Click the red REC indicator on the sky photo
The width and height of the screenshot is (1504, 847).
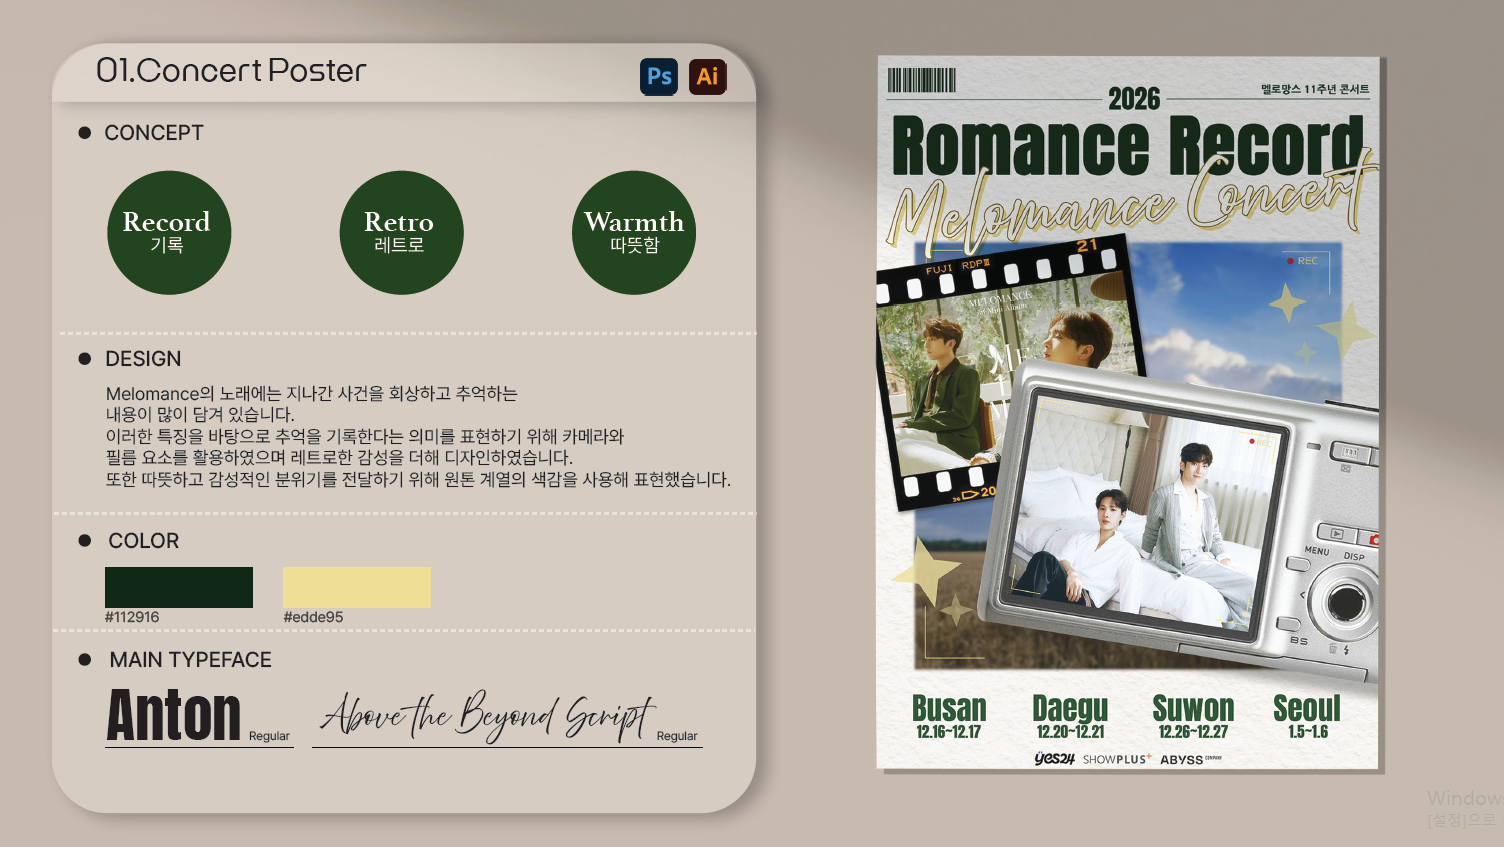(x=1302, y=261)
